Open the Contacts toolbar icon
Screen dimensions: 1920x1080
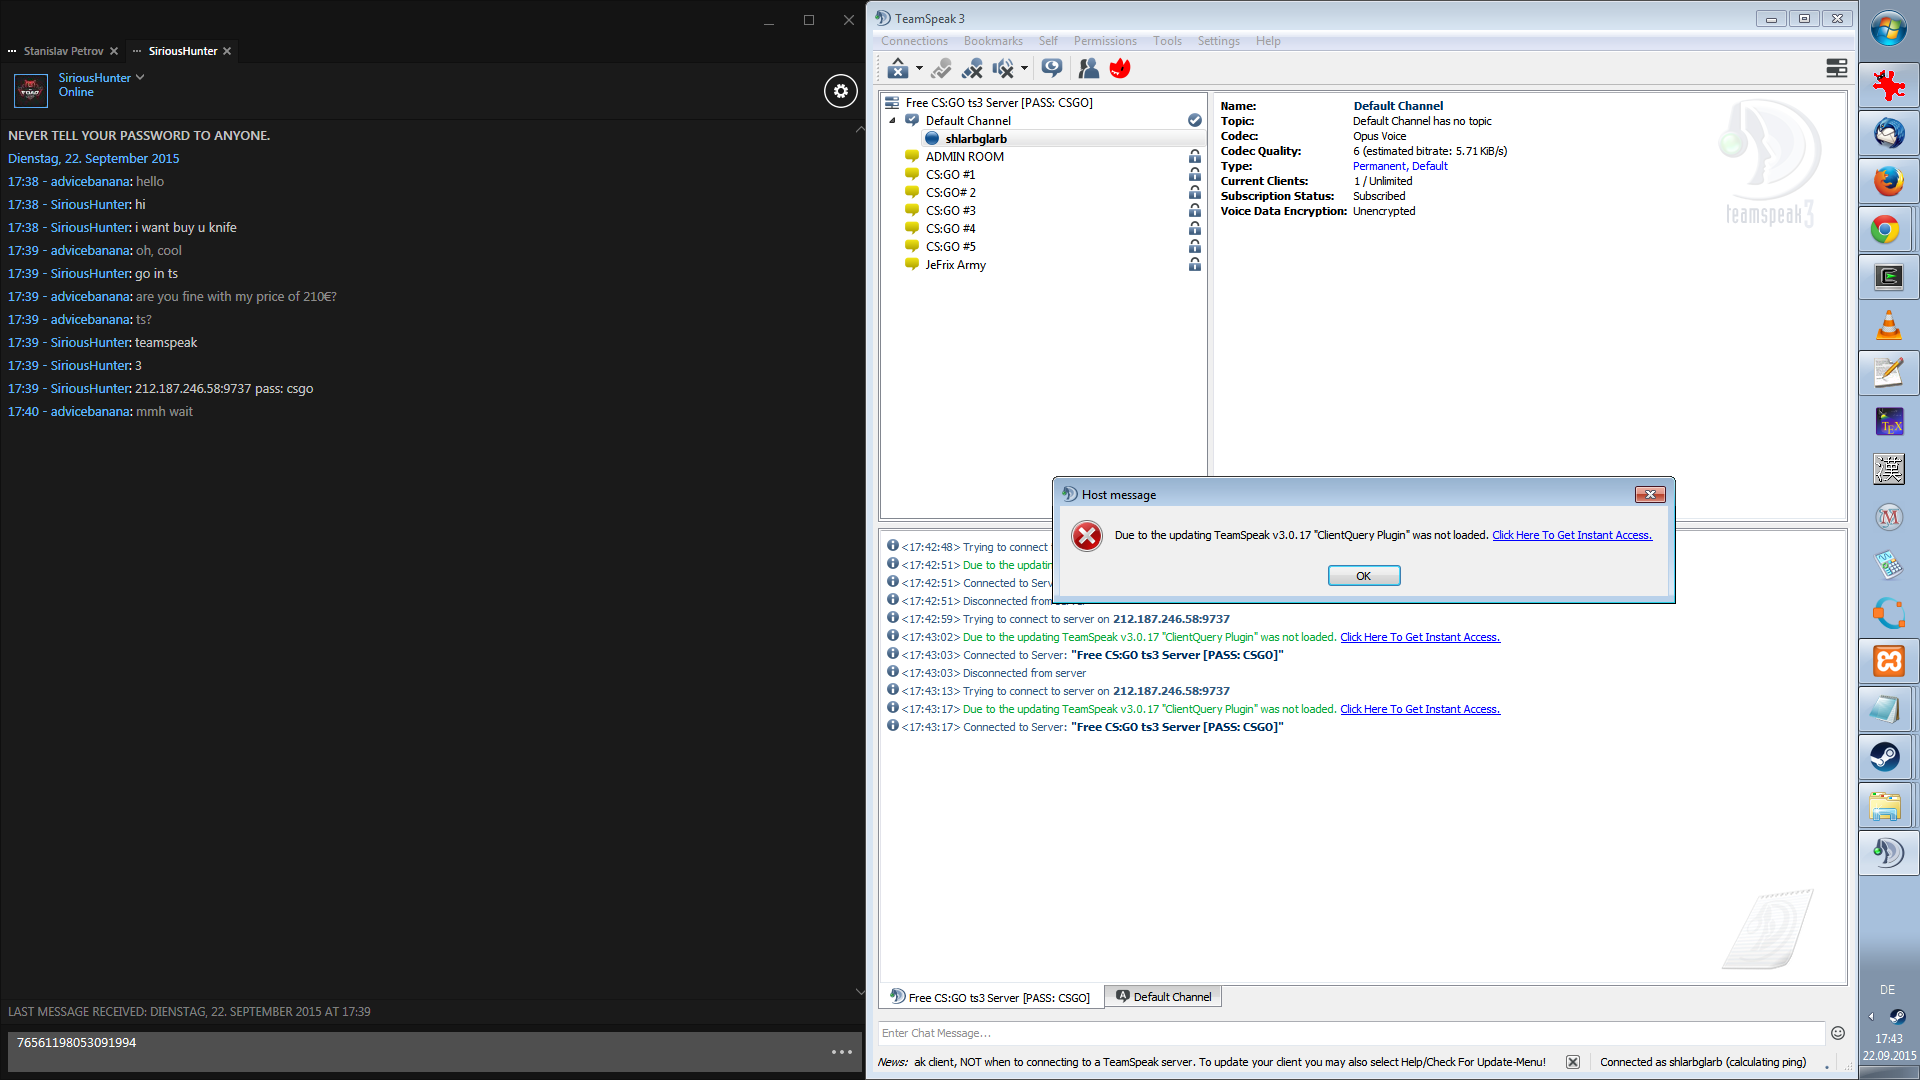(1088, 68)
